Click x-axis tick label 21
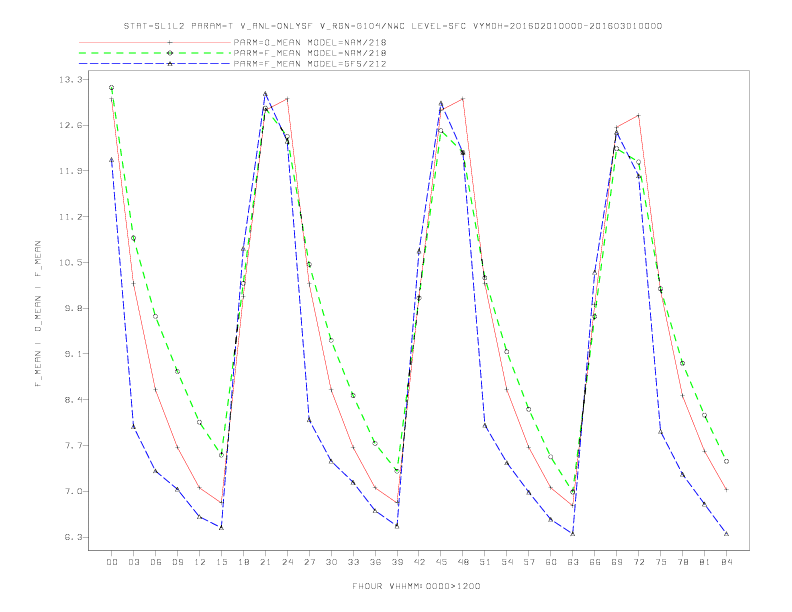Image resolution: width=792 pixels, height=612 pixels. (266, 562)
